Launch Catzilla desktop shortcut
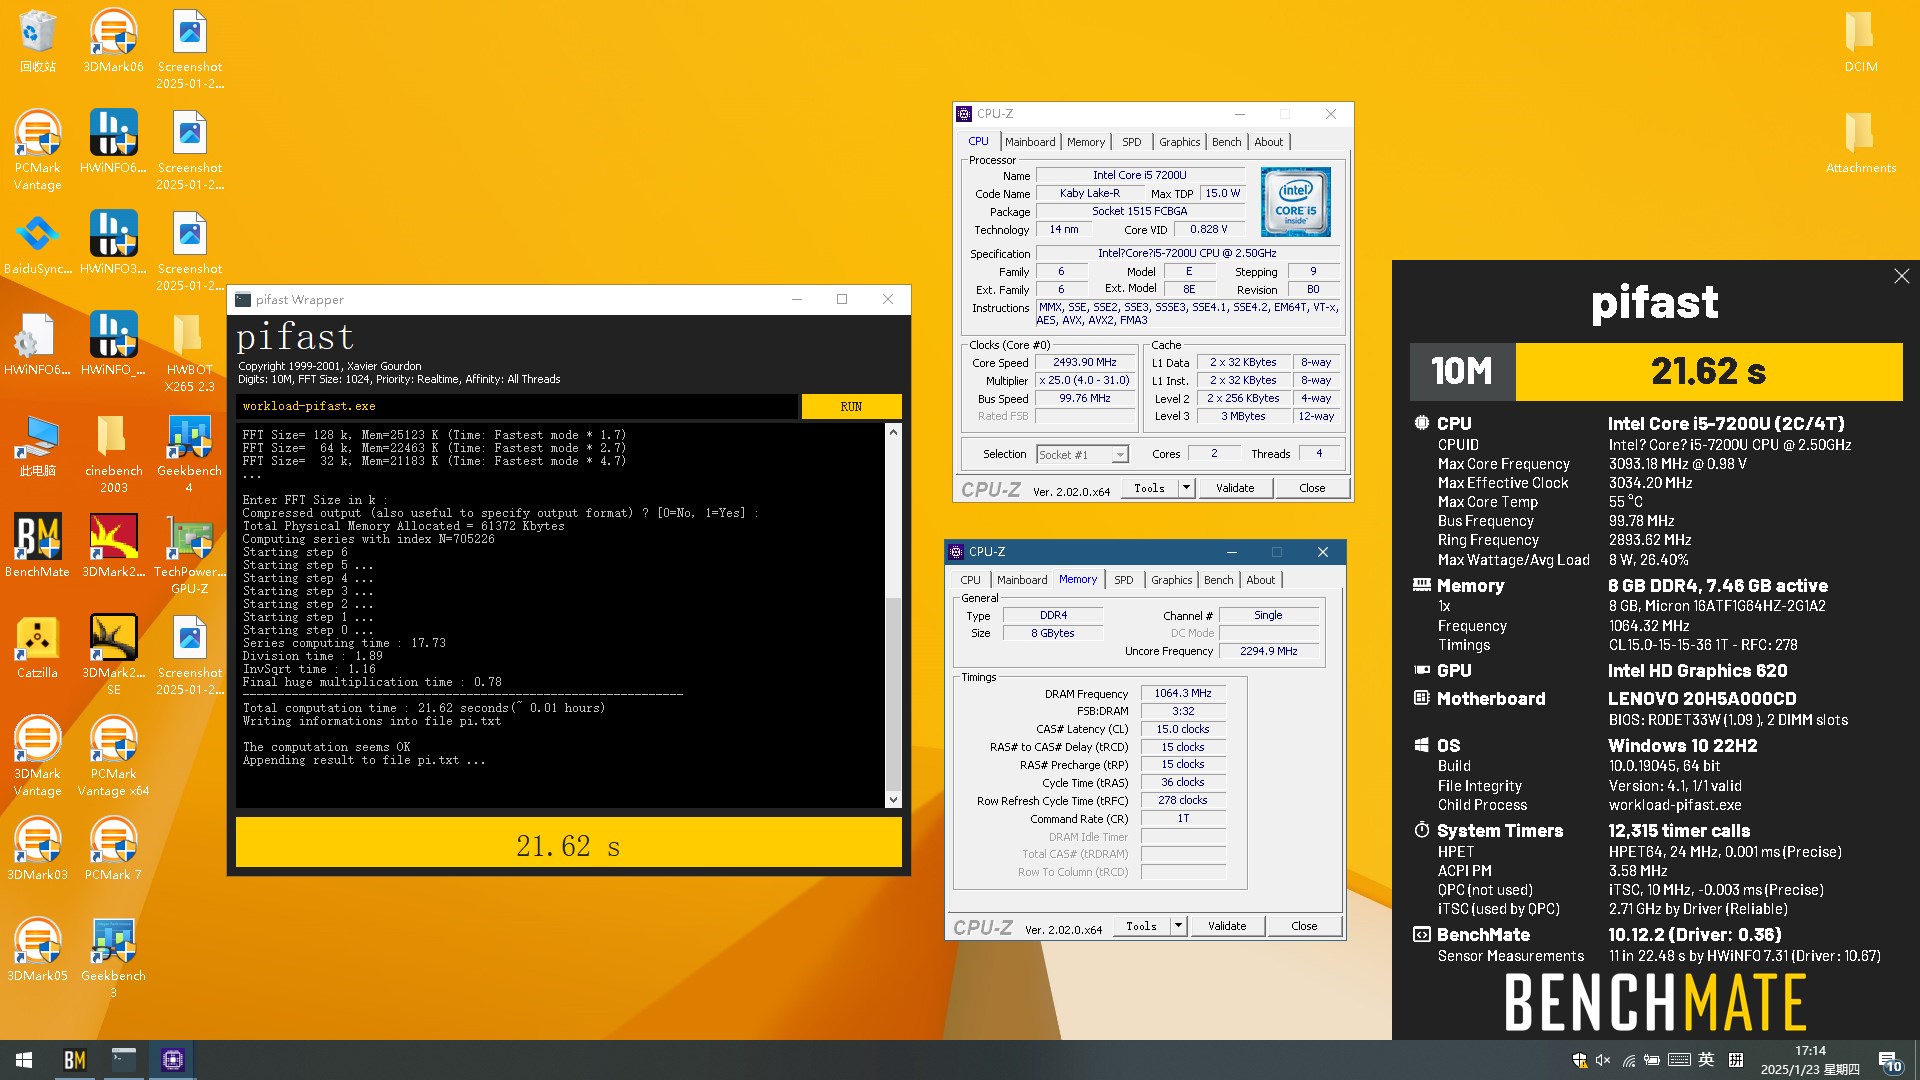The height and width of the screenshot is (1080, 1920). point(37,647)
